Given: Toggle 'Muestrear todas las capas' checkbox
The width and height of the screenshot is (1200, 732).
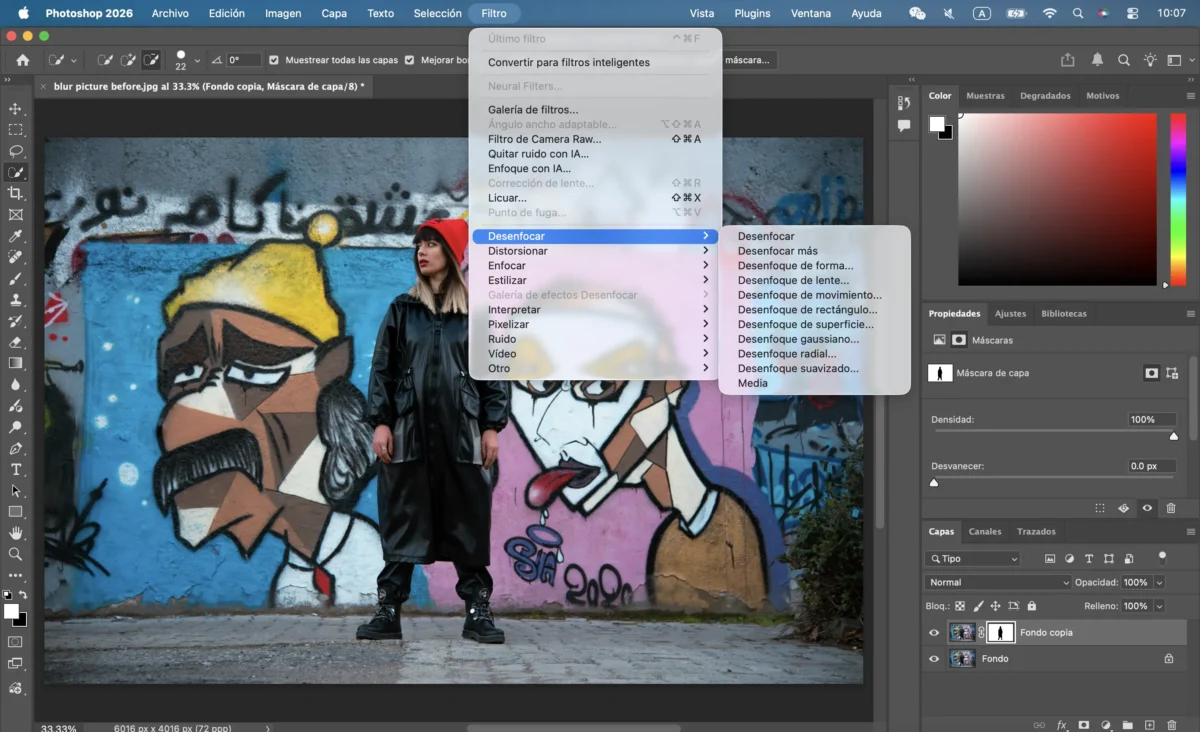Looking at the screenshot, I should pos(275,60).
